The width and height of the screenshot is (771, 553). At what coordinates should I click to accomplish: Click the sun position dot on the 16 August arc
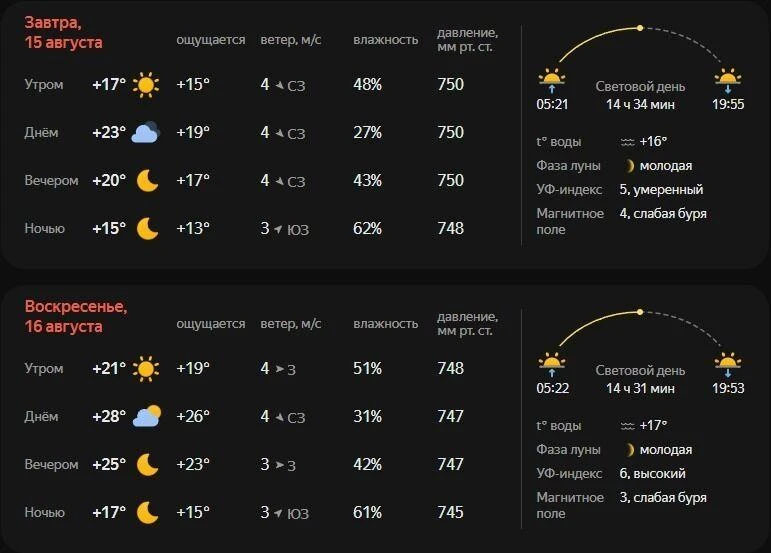[x=640, y=312]
